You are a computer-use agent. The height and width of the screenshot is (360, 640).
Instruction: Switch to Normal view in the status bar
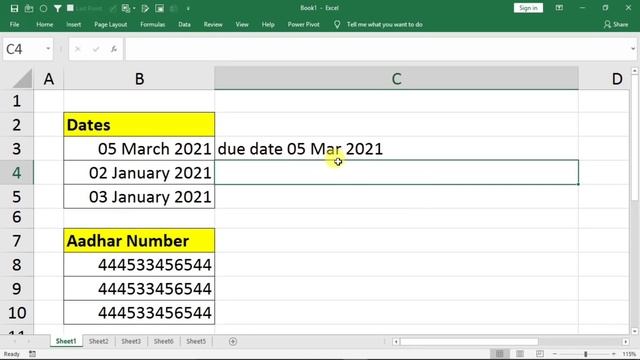click(x=500, y=354)
